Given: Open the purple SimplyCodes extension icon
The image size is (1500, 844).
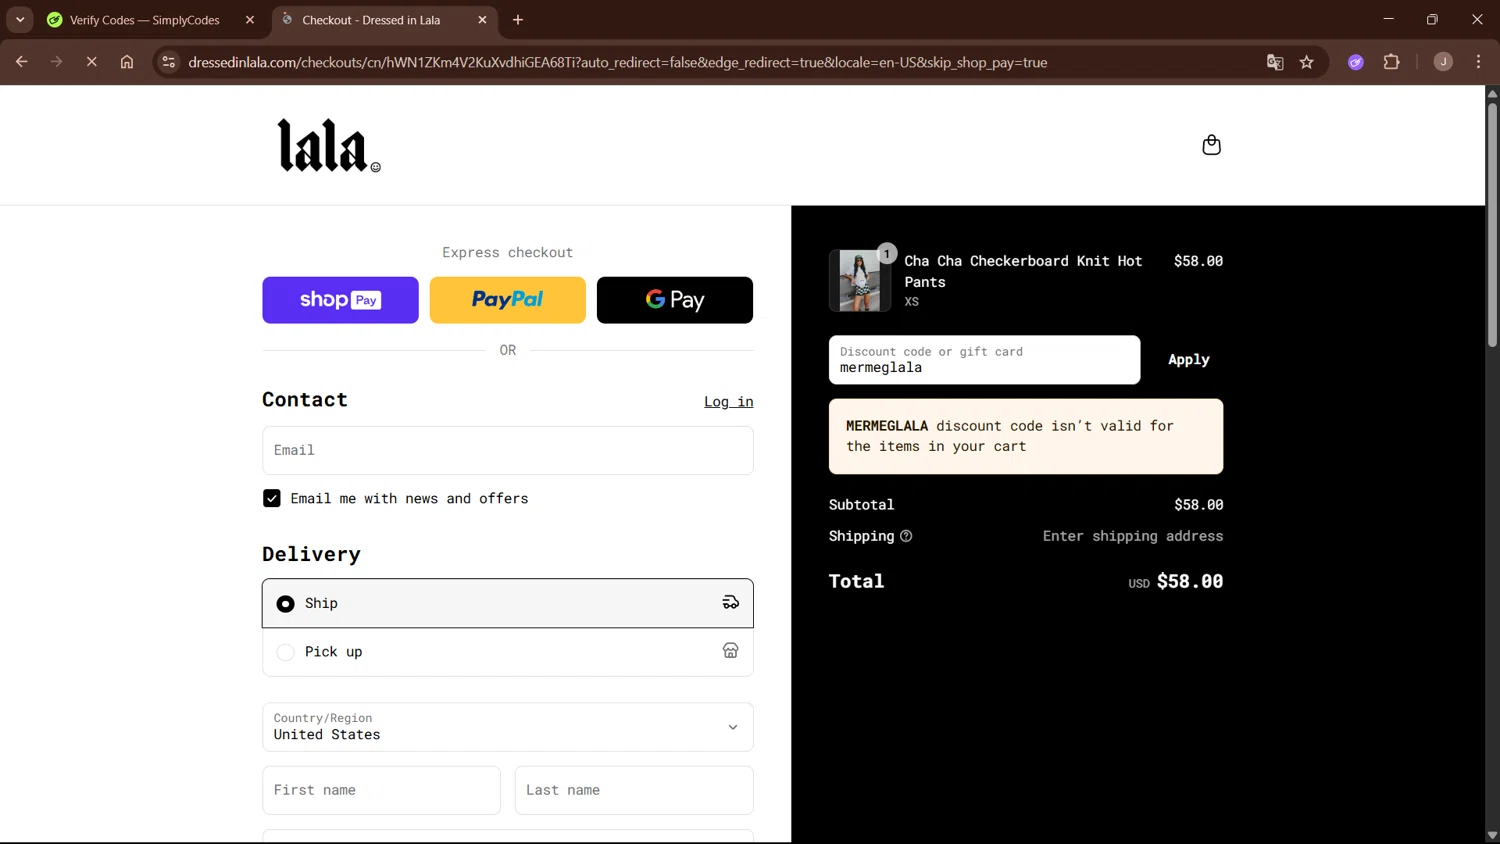Looking at the screenshot, I should coord(1356,62).
